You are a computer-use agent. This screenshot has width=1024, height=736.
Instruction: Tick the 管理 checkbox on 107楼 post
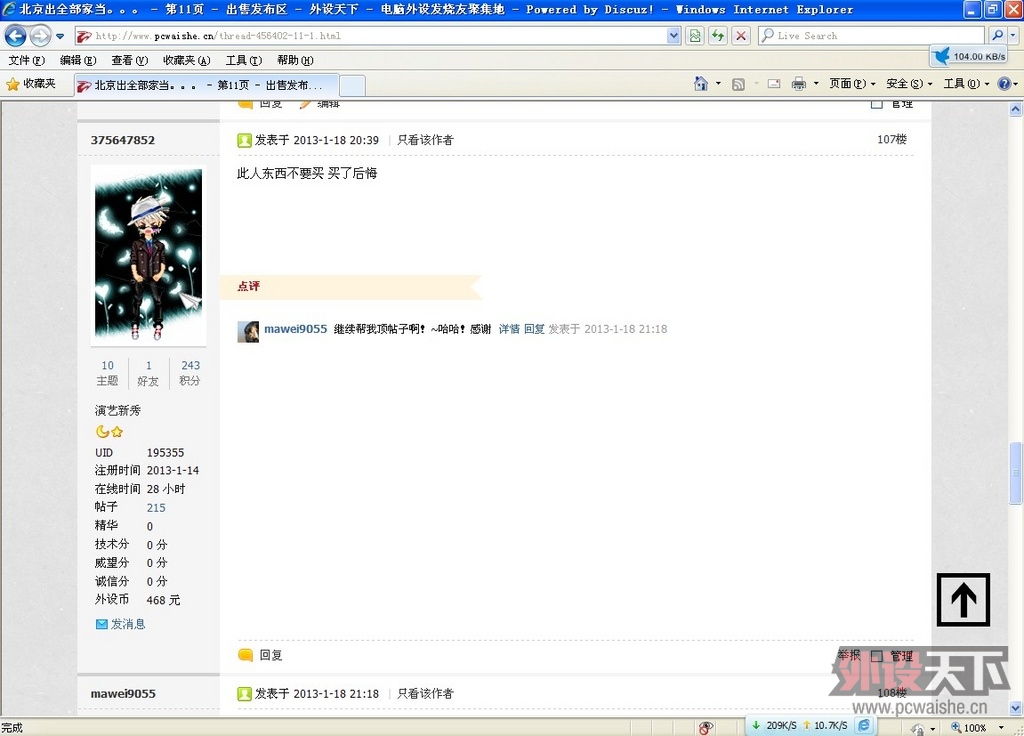(877, 656)
